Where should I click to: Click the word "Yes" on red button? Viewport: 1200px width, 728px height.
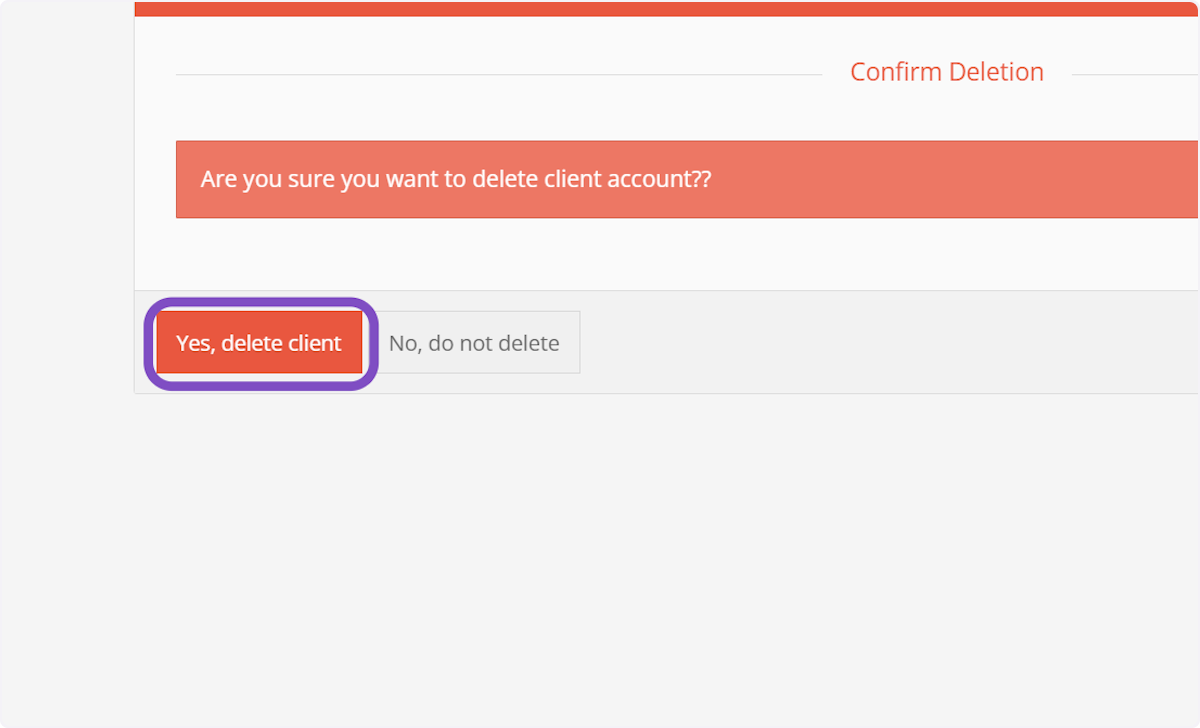click(x=193, y=343)
